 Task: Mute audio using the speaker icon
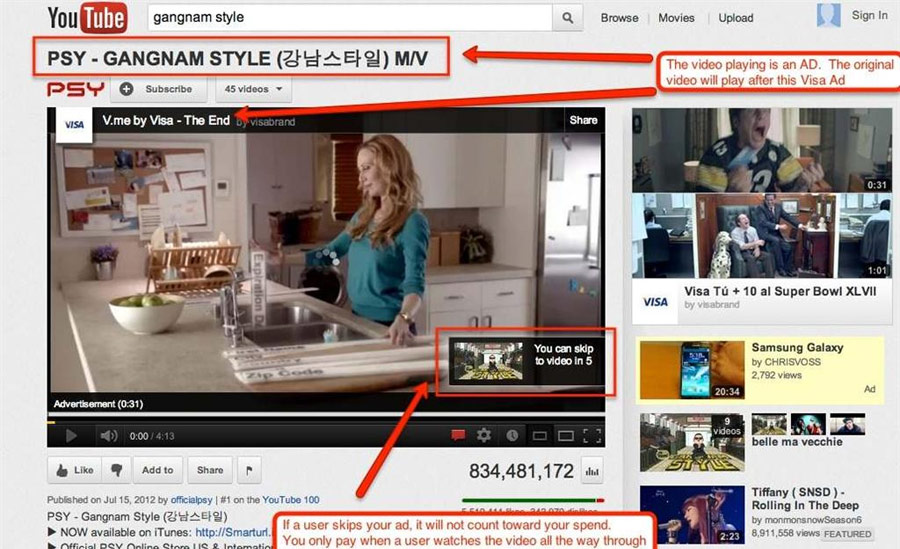pos(108,436)
